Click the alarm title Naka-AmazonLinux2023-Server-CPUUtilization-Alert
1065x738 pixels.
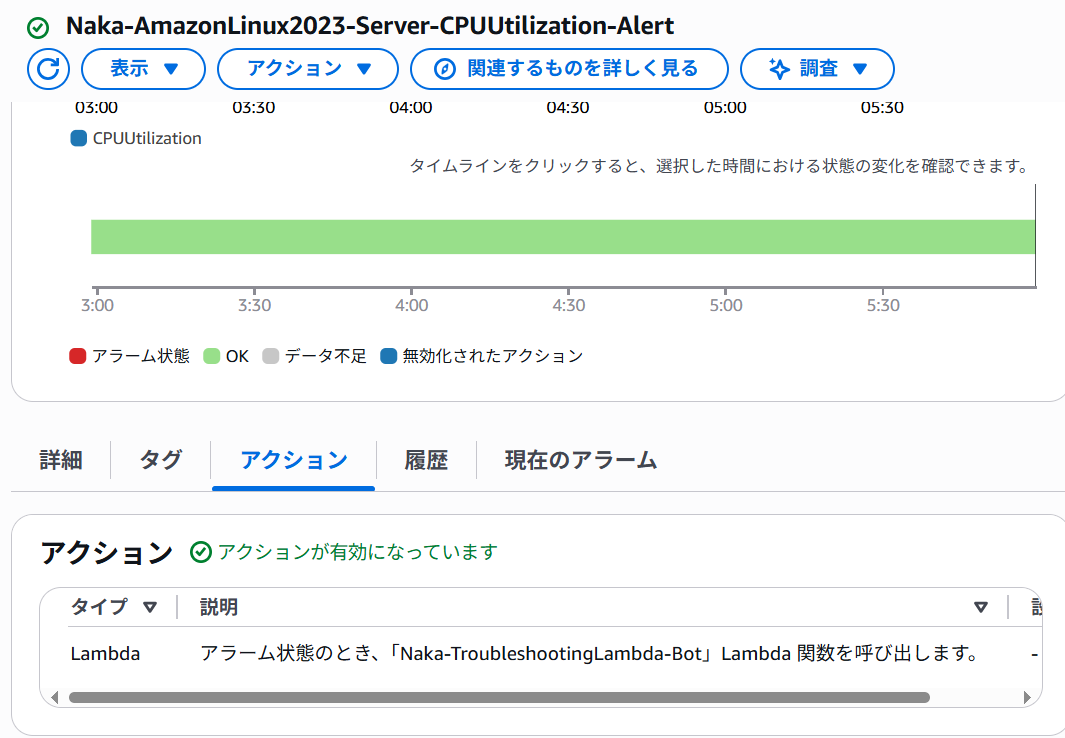(x=370, y=26)
